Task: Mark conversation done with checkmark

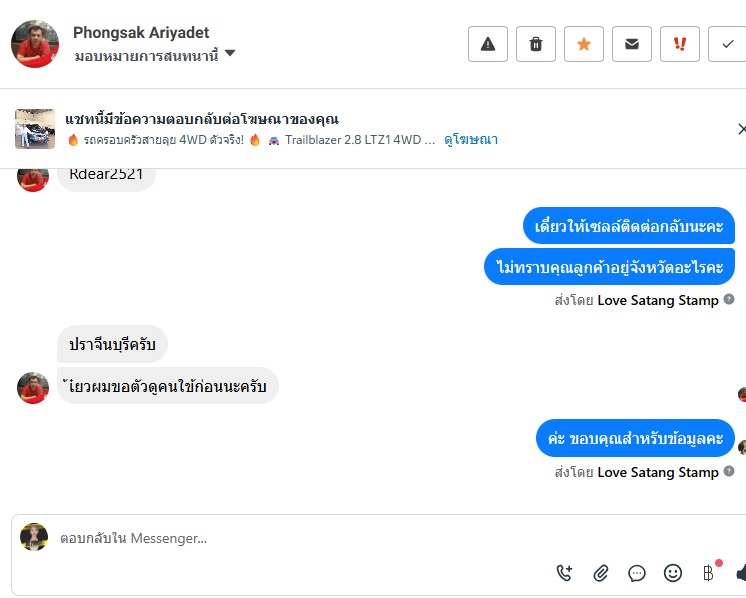Action: pyautogui.click(x=727, y=44)
